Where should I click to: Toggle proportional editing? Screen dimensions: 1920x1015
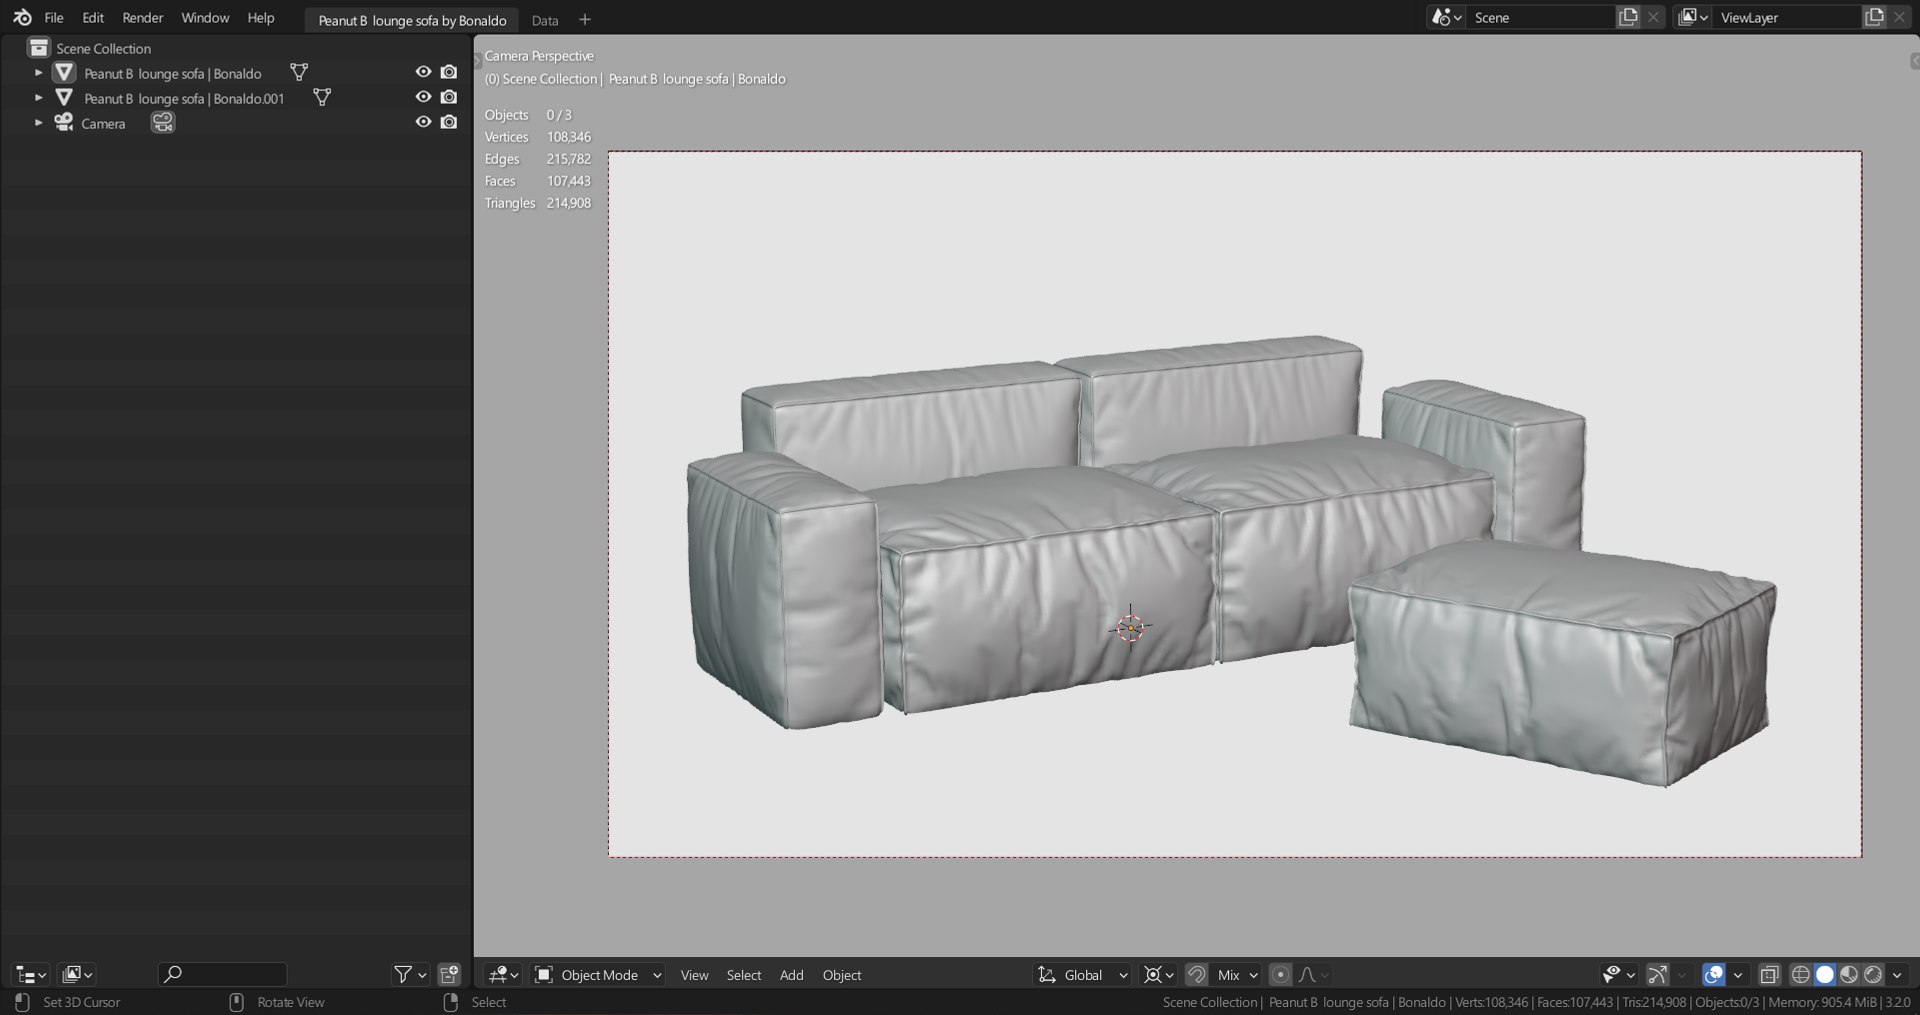[1280, 974]
